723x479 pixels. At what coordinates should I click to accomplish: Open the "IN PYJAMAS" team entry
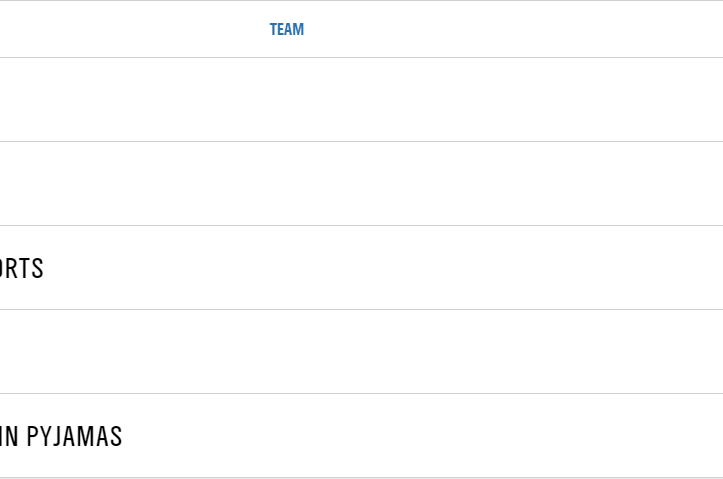[61, 436]
